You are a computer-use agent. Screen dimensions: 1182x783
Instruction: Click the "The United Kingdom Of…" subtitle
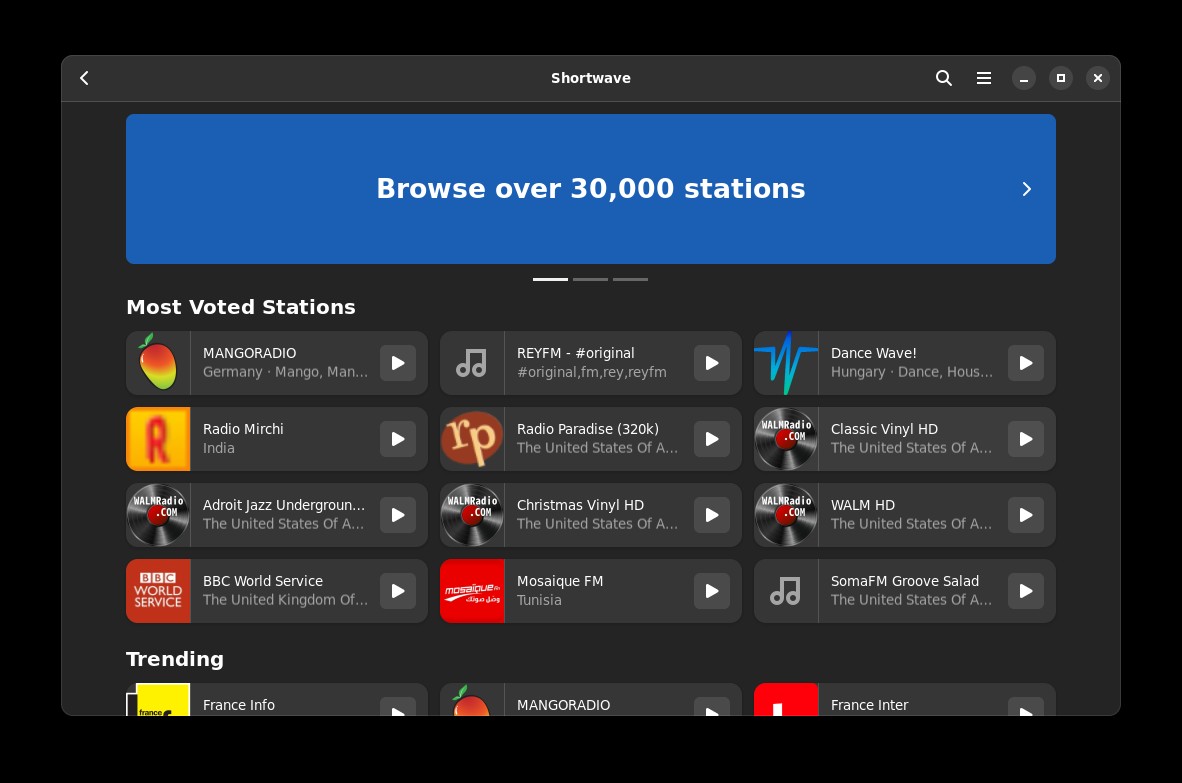(x=286, y=601)
